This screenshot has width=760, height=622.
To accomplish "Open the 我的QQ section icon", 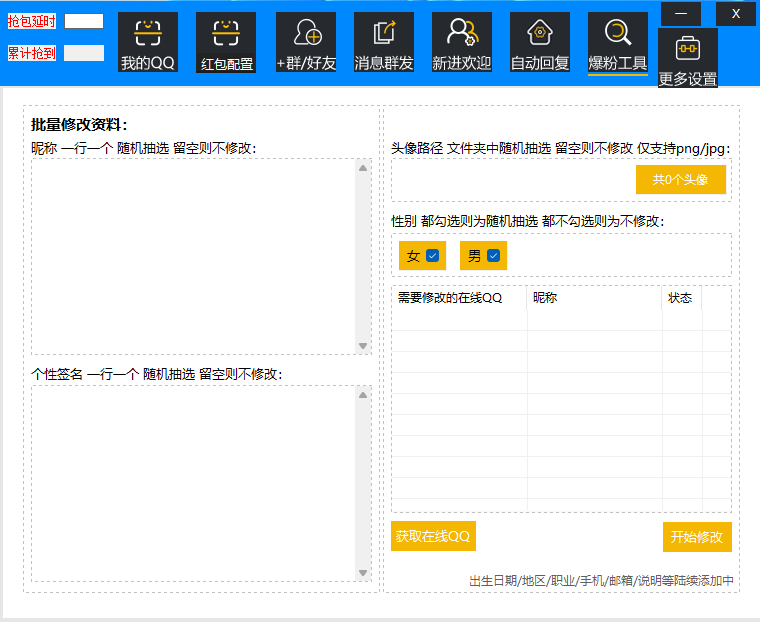I will [x=148, y=34].
